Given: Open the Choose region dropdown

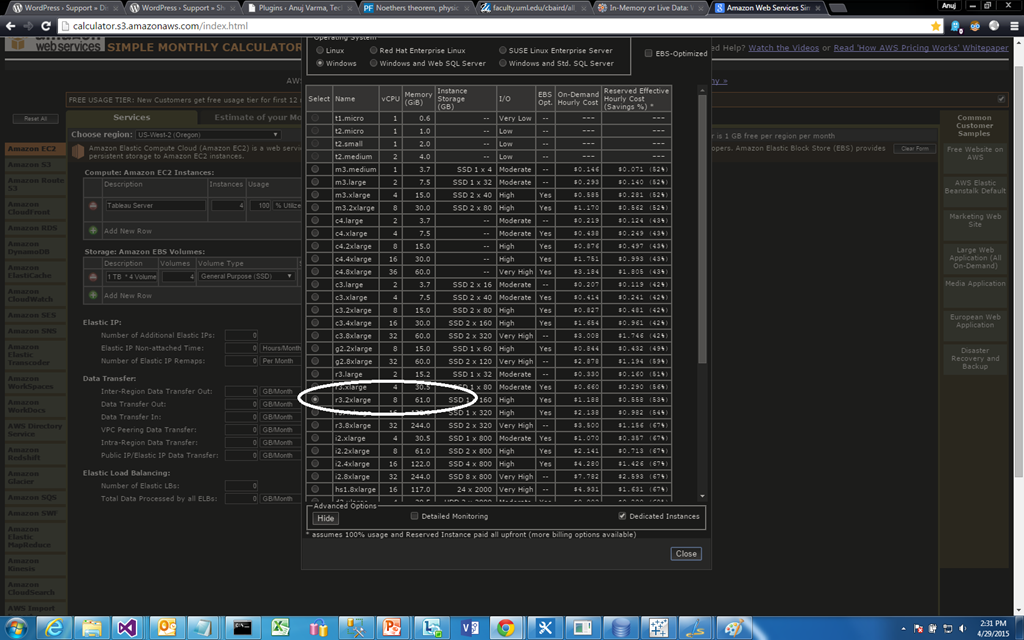Looking at the screenshot, I should pos(208,135).
